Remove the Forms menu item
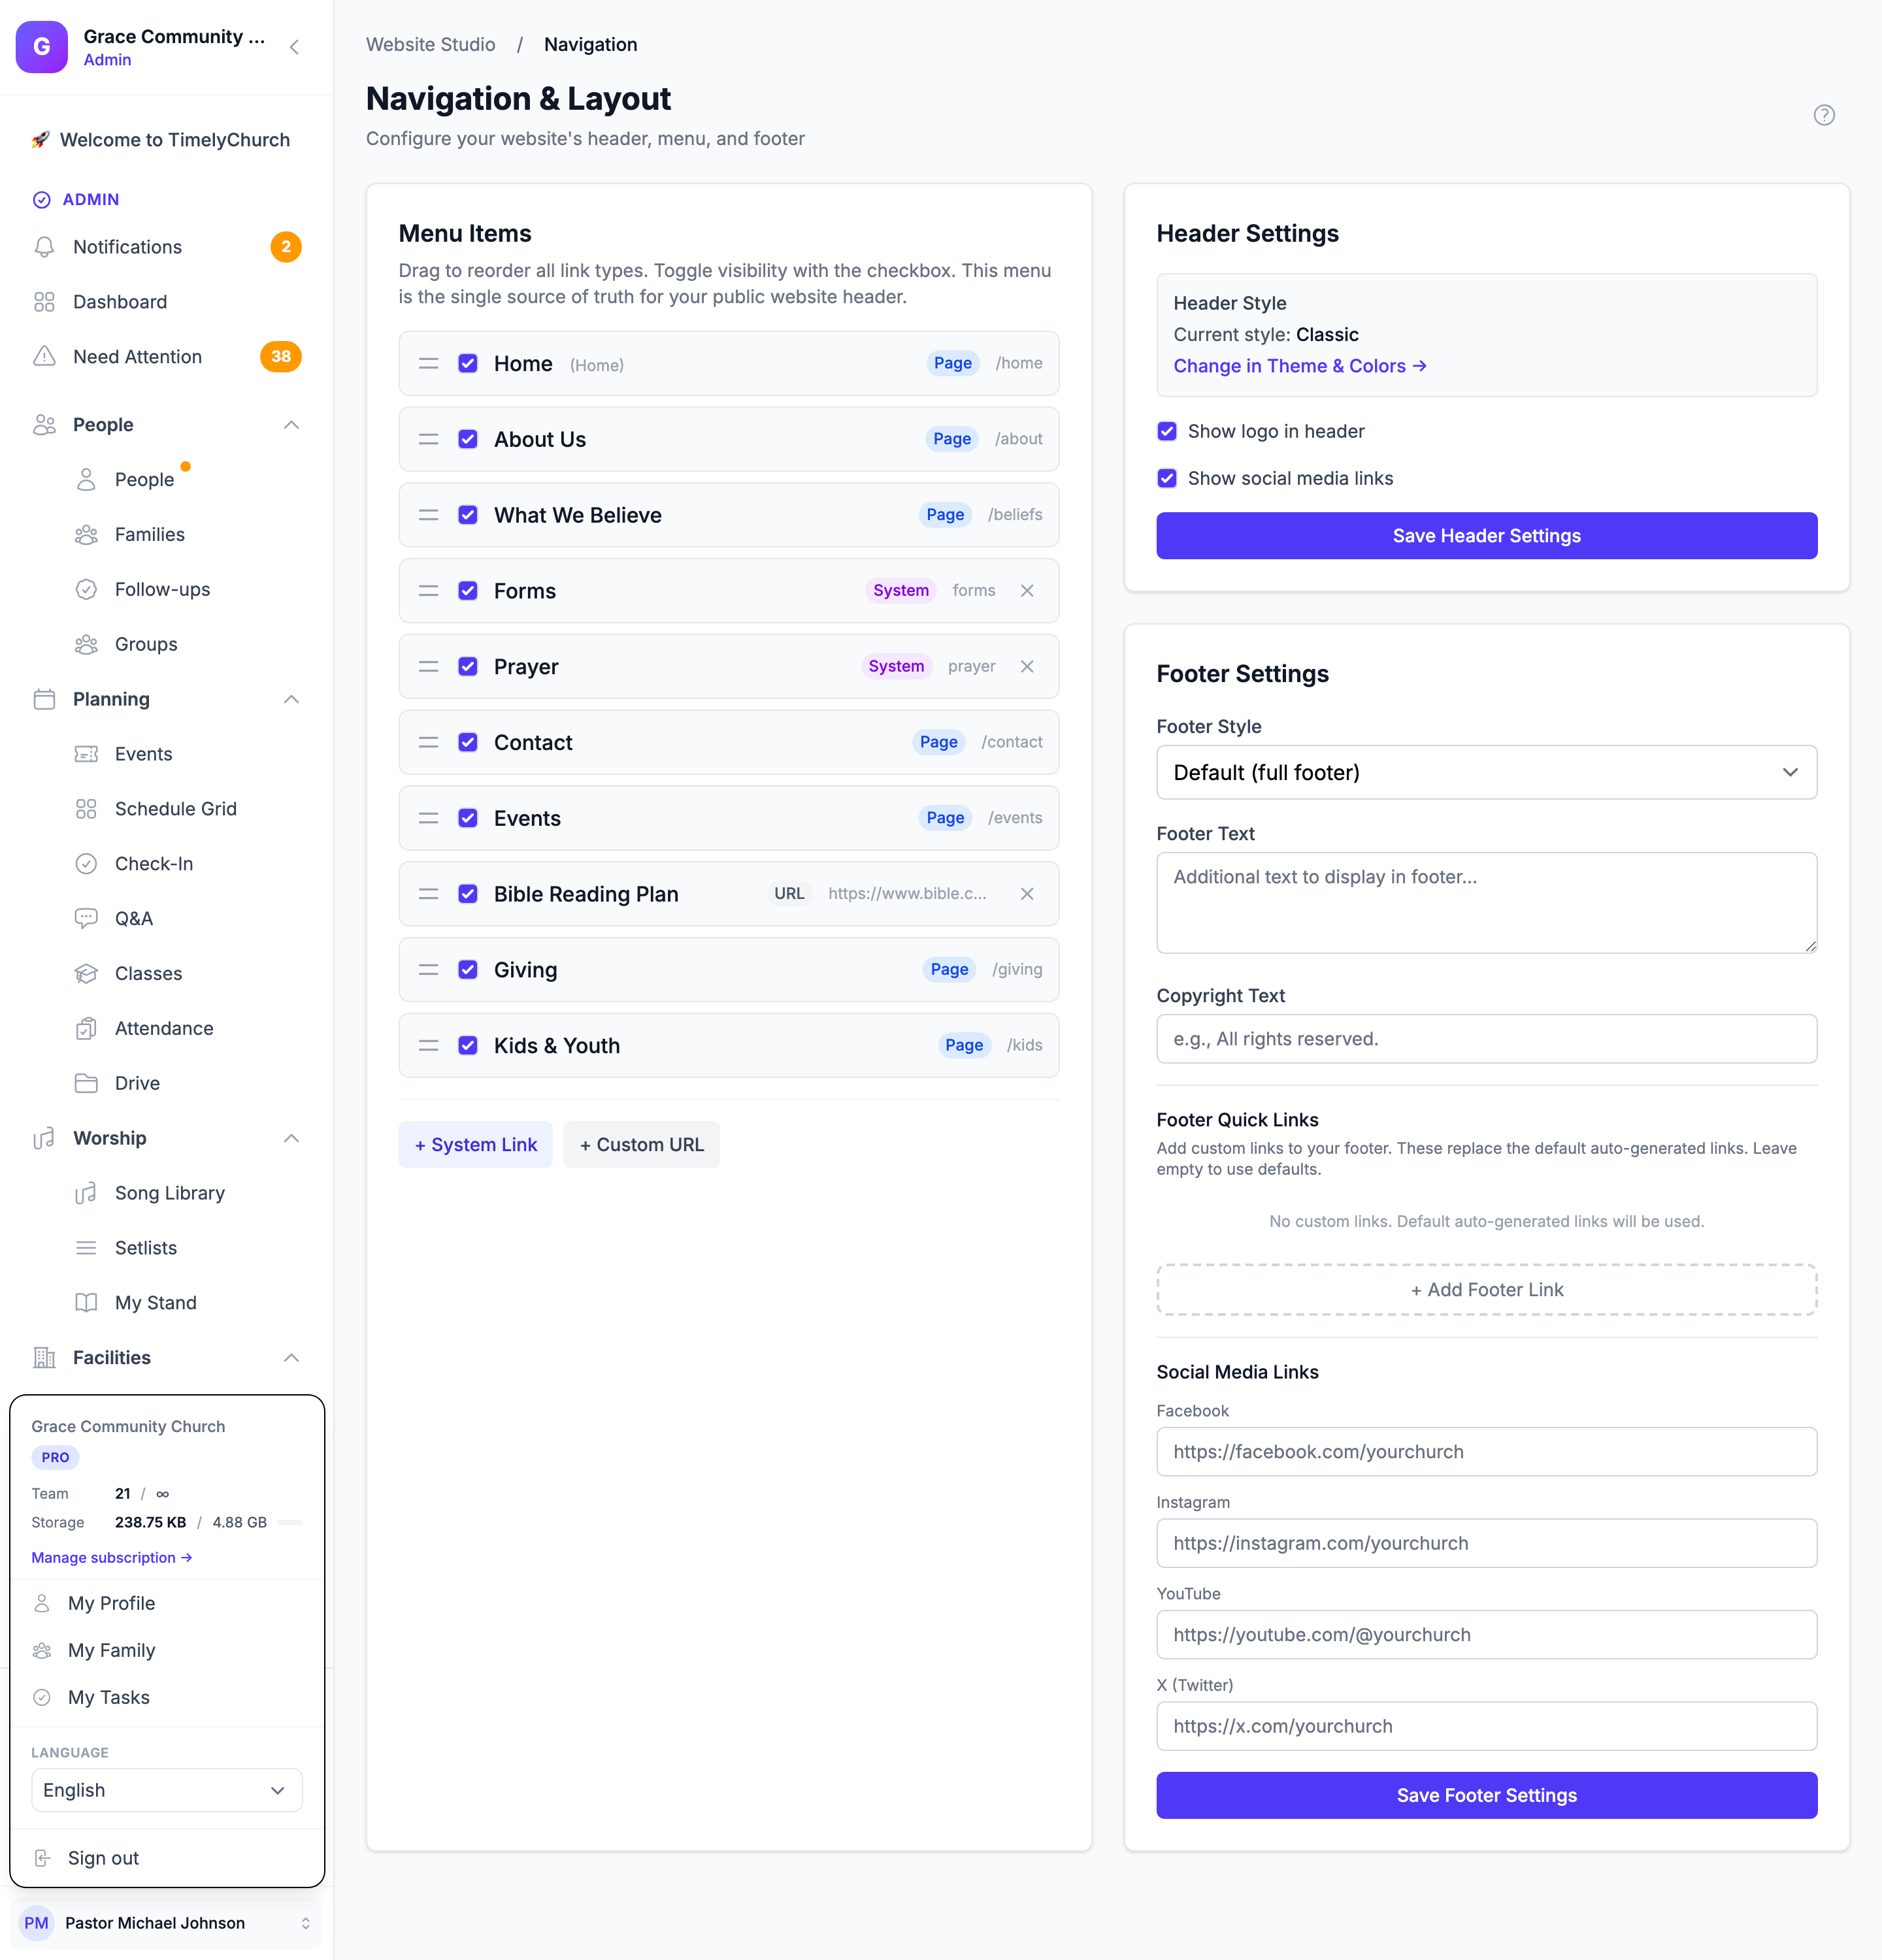Image resolution: width=1882 pixels, height=1960 pixels. [1027, 591]
